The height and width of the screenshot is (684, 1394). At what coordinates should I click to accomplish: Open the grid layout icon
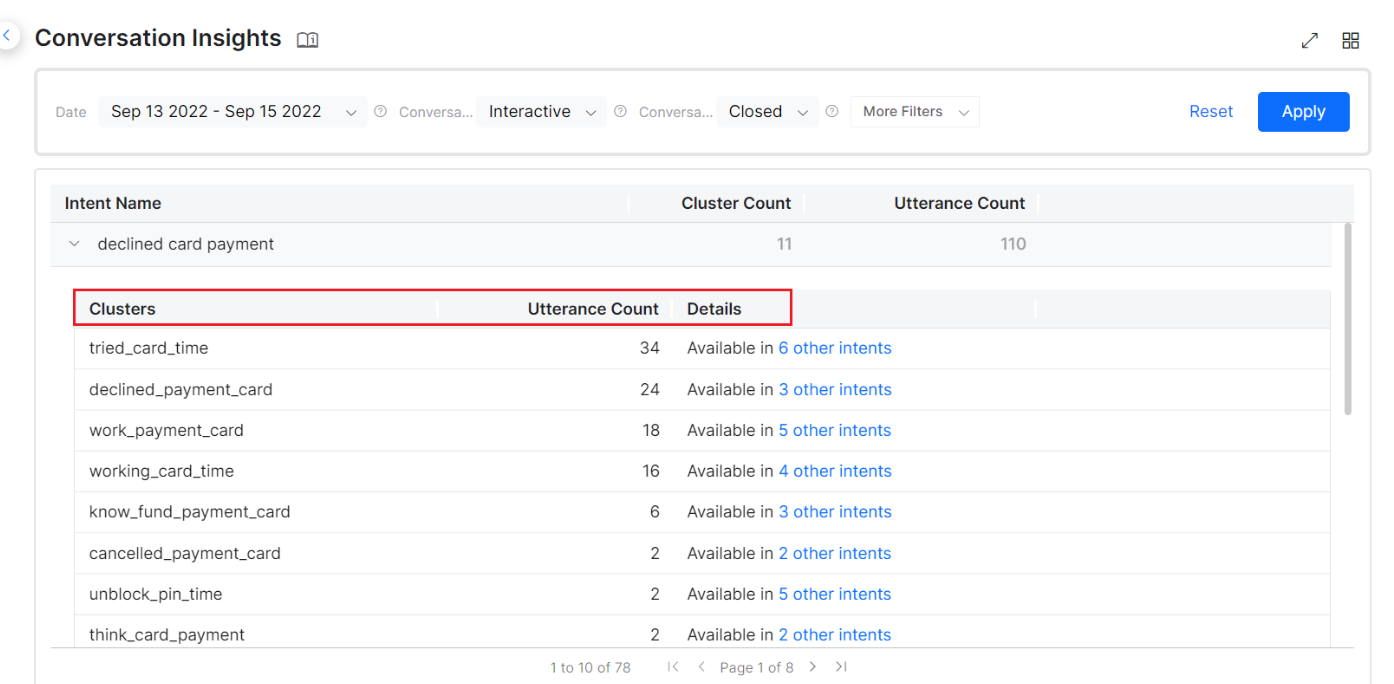pyautogui.click(x=1351, y=41)
